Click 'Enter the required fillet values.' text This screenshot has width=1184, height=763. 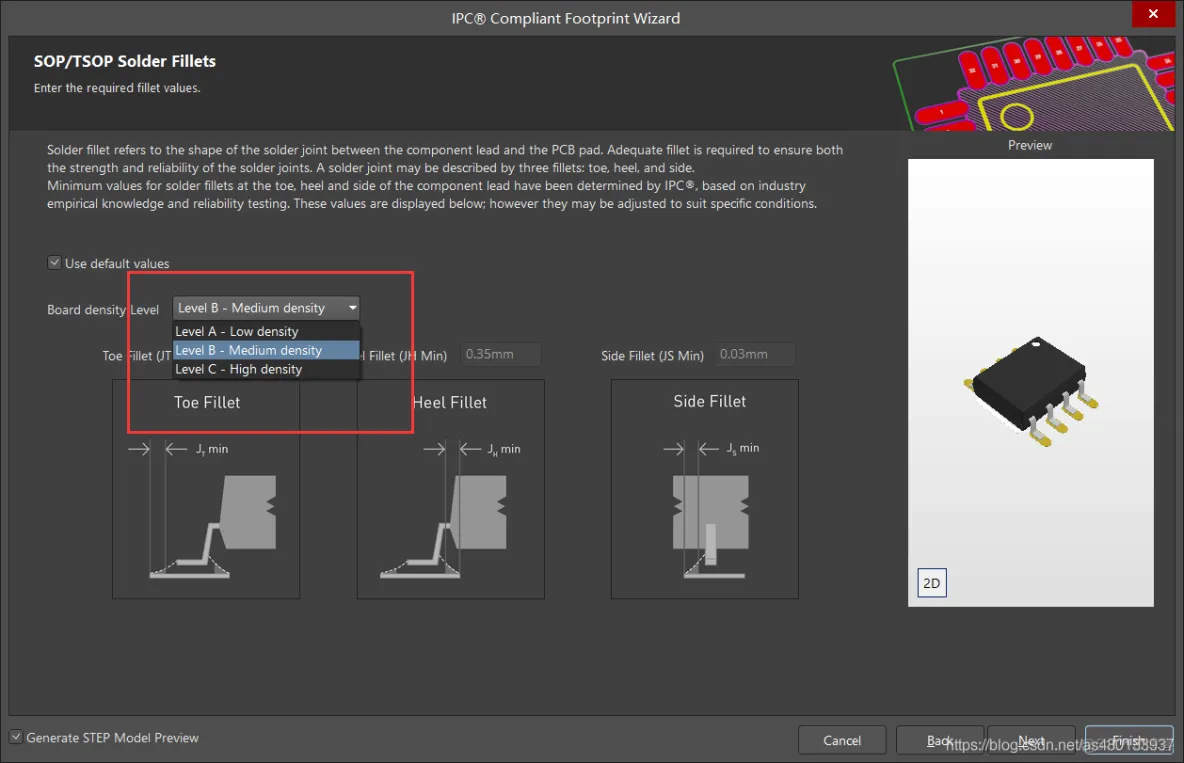tap(117, 88)
